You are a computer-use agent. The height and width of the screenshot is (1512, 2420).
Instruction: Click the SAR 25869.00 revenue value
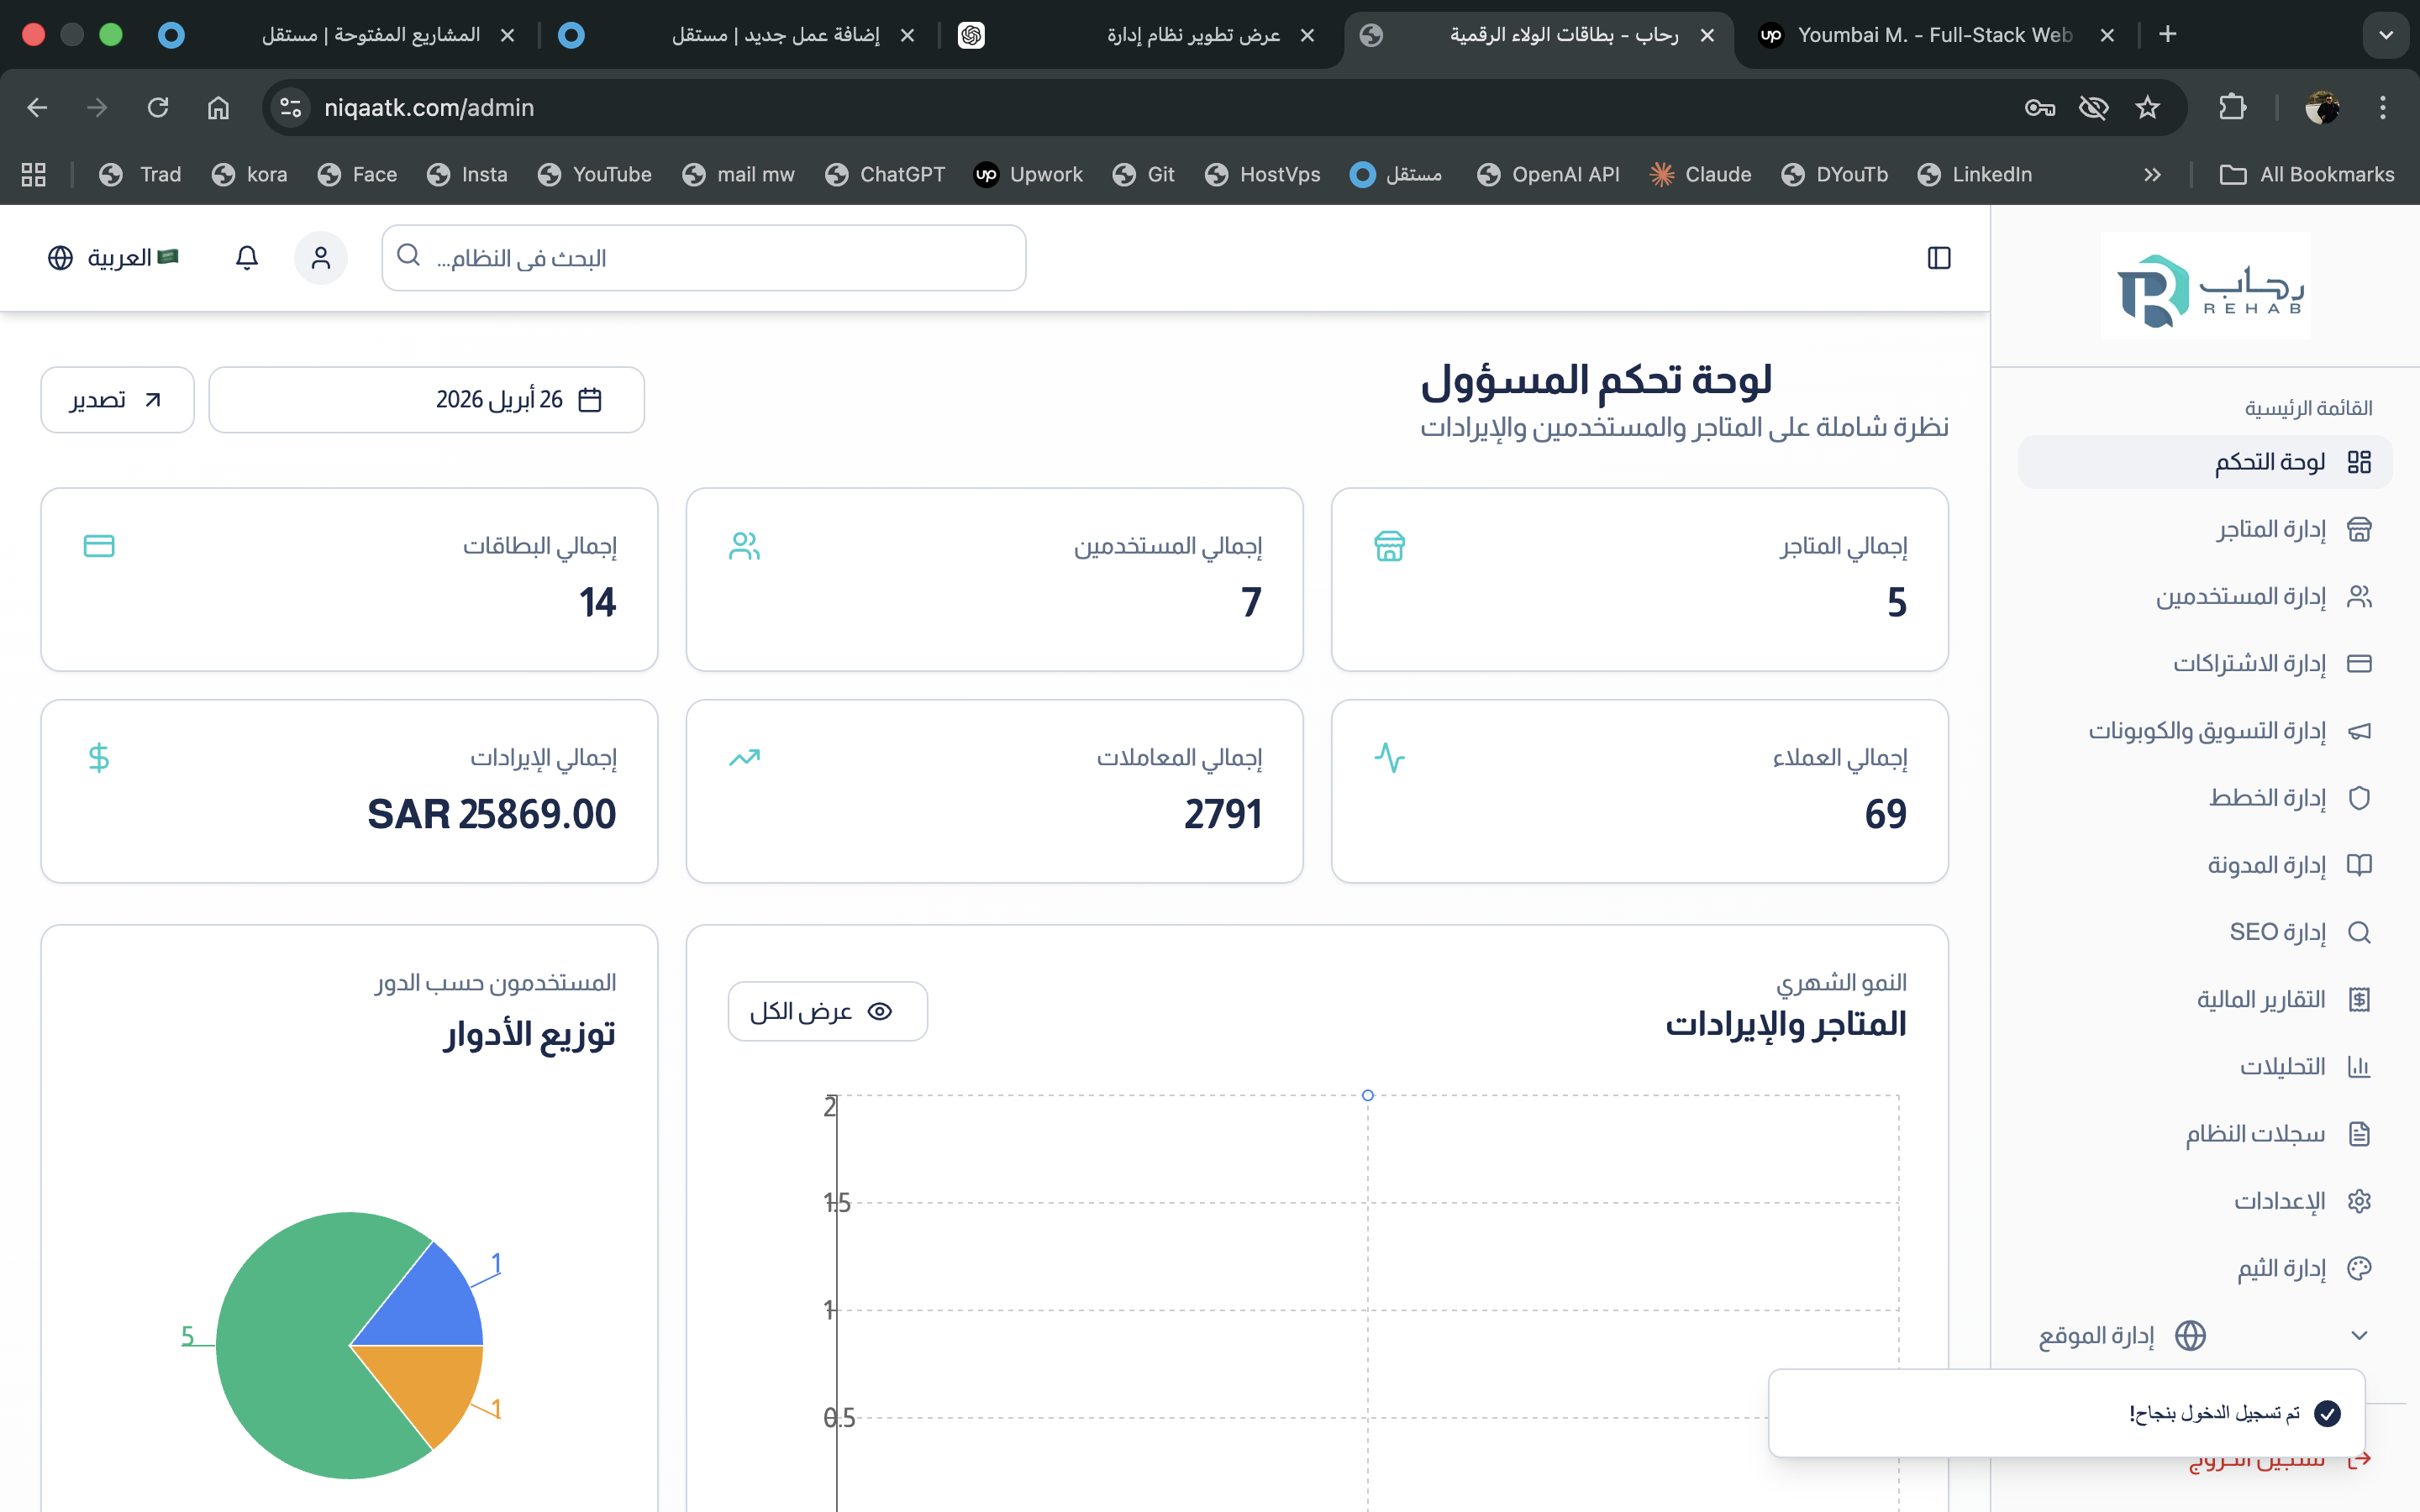click(x=491, y=814)
